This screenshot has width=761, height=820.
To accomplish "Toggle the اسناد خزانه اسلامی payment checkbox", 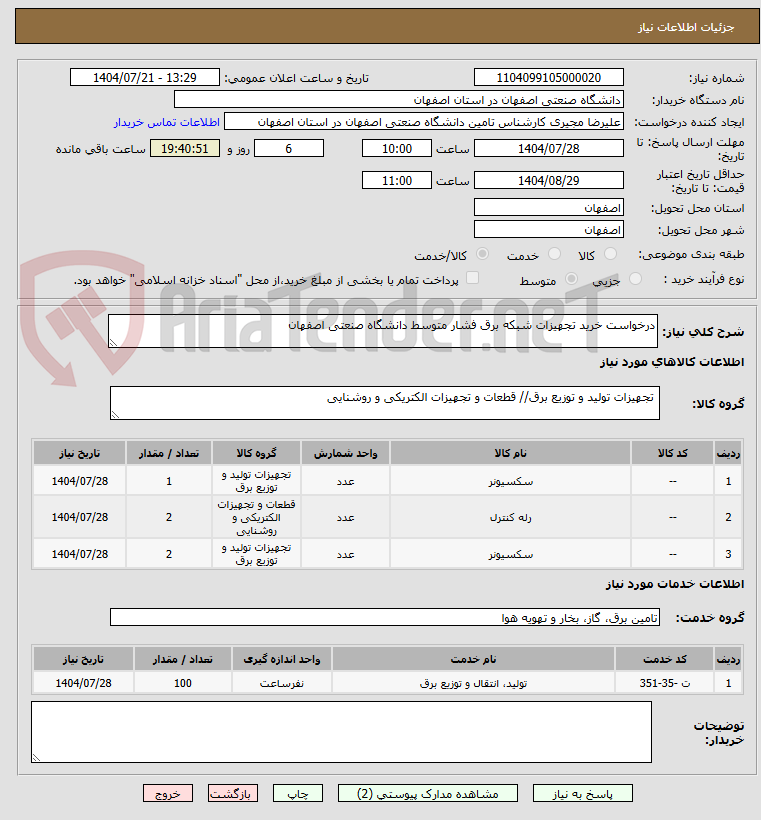I will [472, 278].
